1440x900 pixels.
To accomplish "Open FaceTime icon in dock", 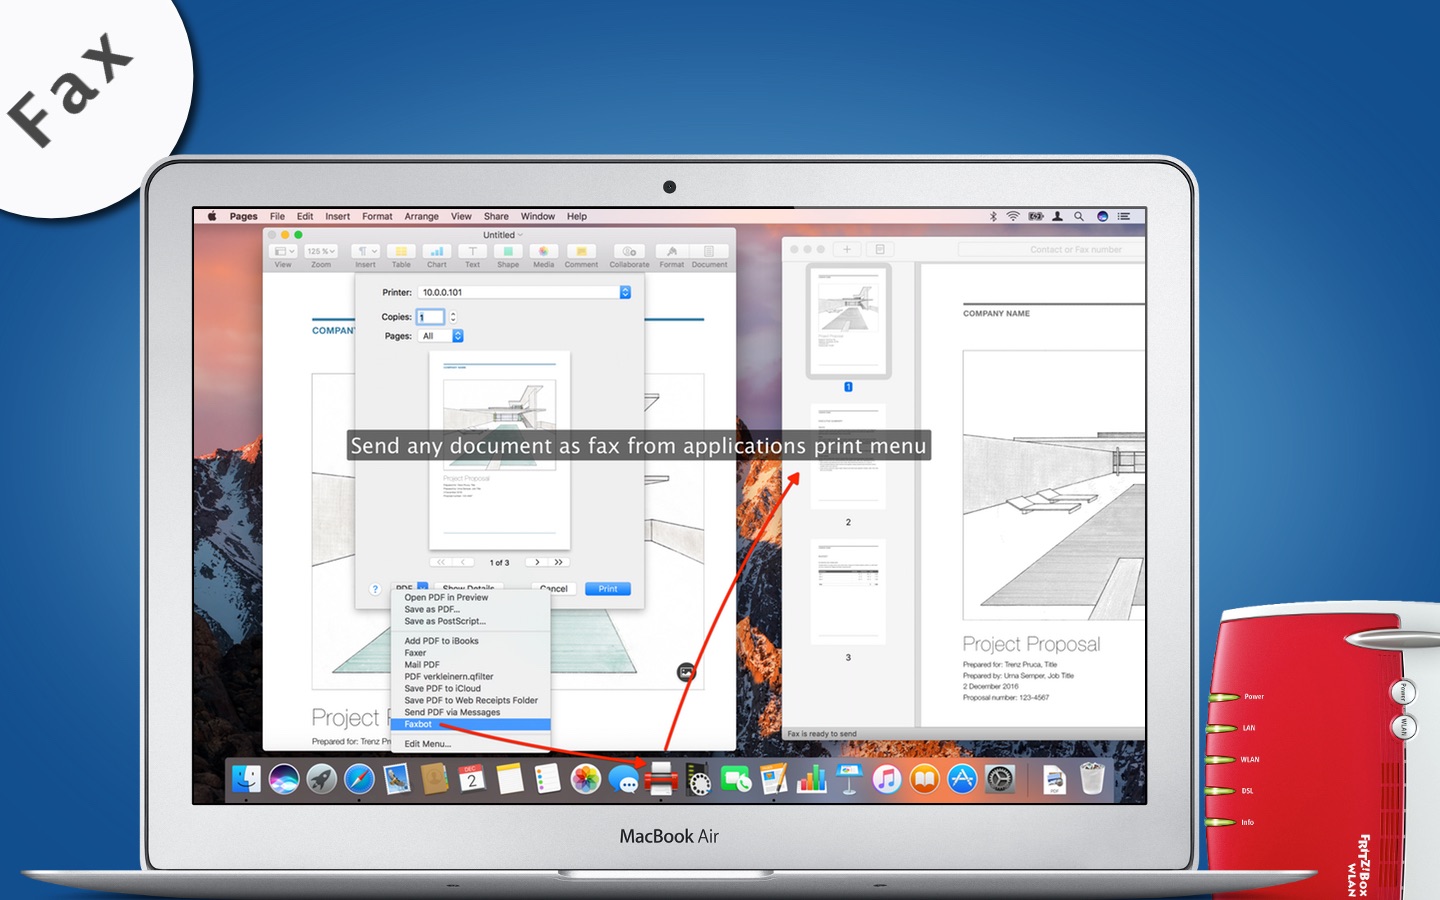I will (736, 779).
